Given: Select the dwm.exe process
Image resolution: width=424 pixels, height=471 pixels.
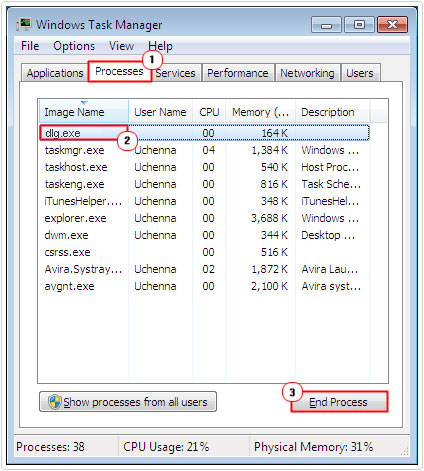Looking at the screenshot, I should point(204,235).
